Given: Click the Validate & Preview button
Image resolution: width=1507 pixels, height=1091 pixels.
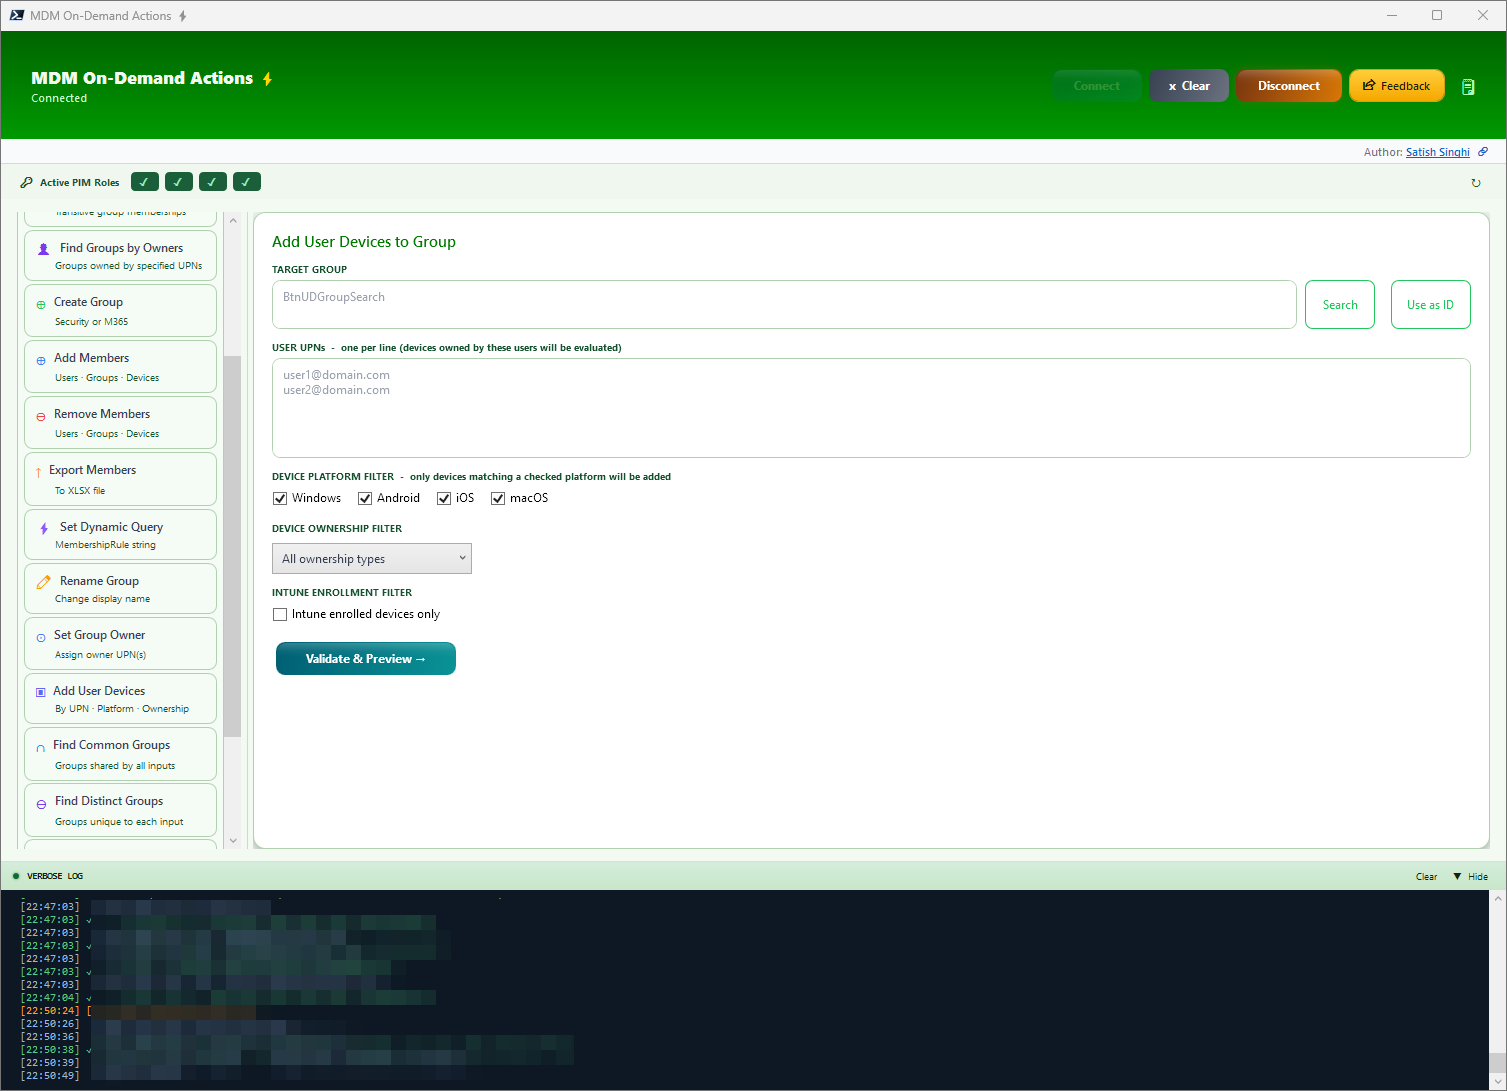Looking at the screenshot, I should (365, 658).
